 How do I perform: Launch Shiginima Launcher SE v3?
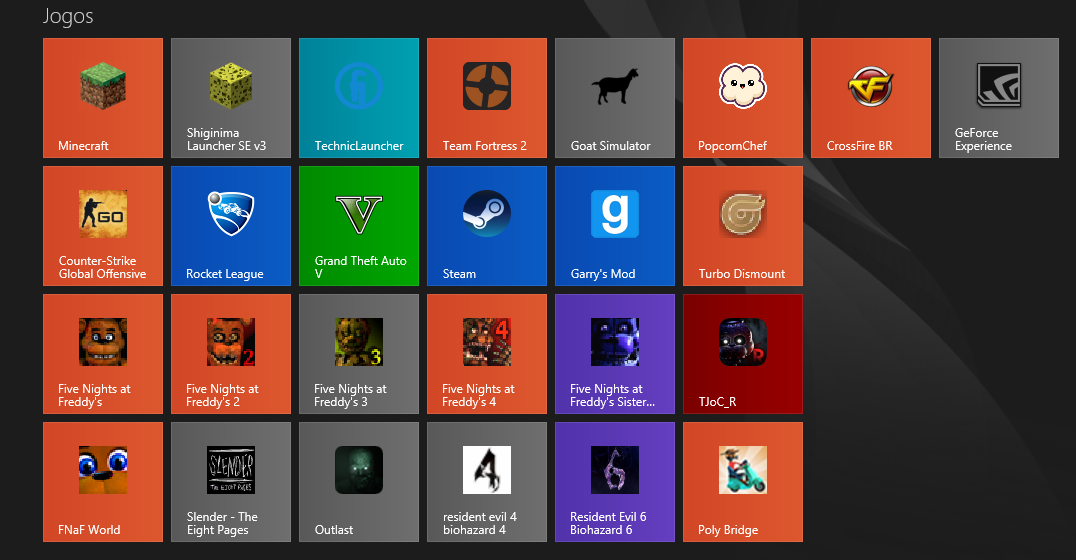[x=231, y=98]
